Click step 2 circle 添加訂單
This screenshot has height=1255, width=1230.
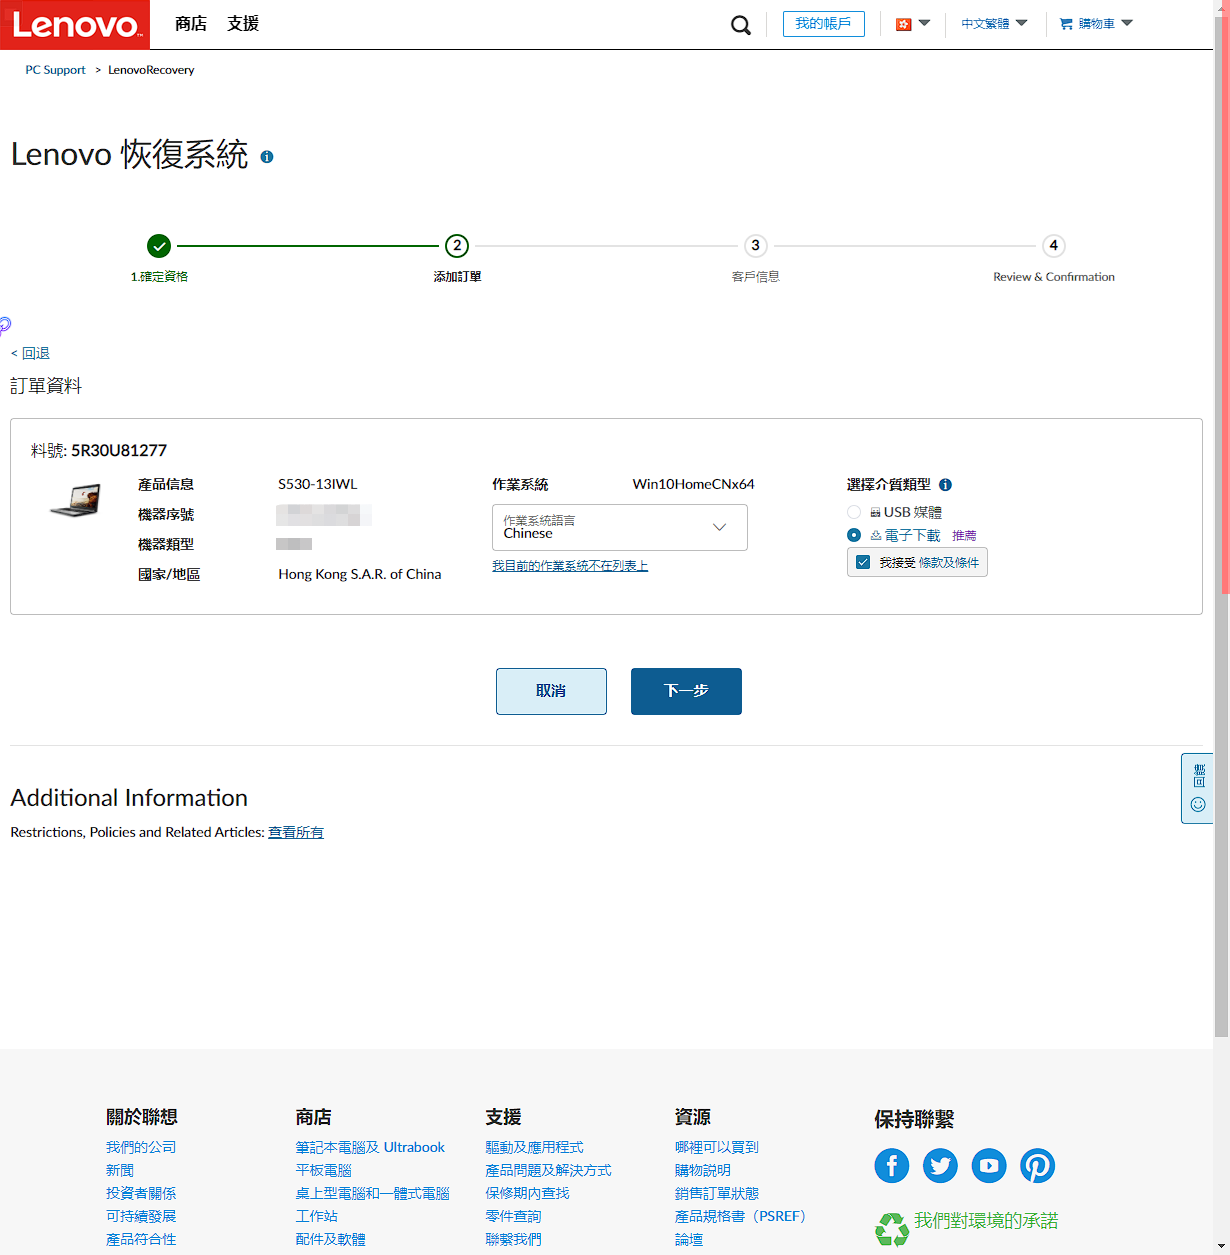tap(457, 246)
